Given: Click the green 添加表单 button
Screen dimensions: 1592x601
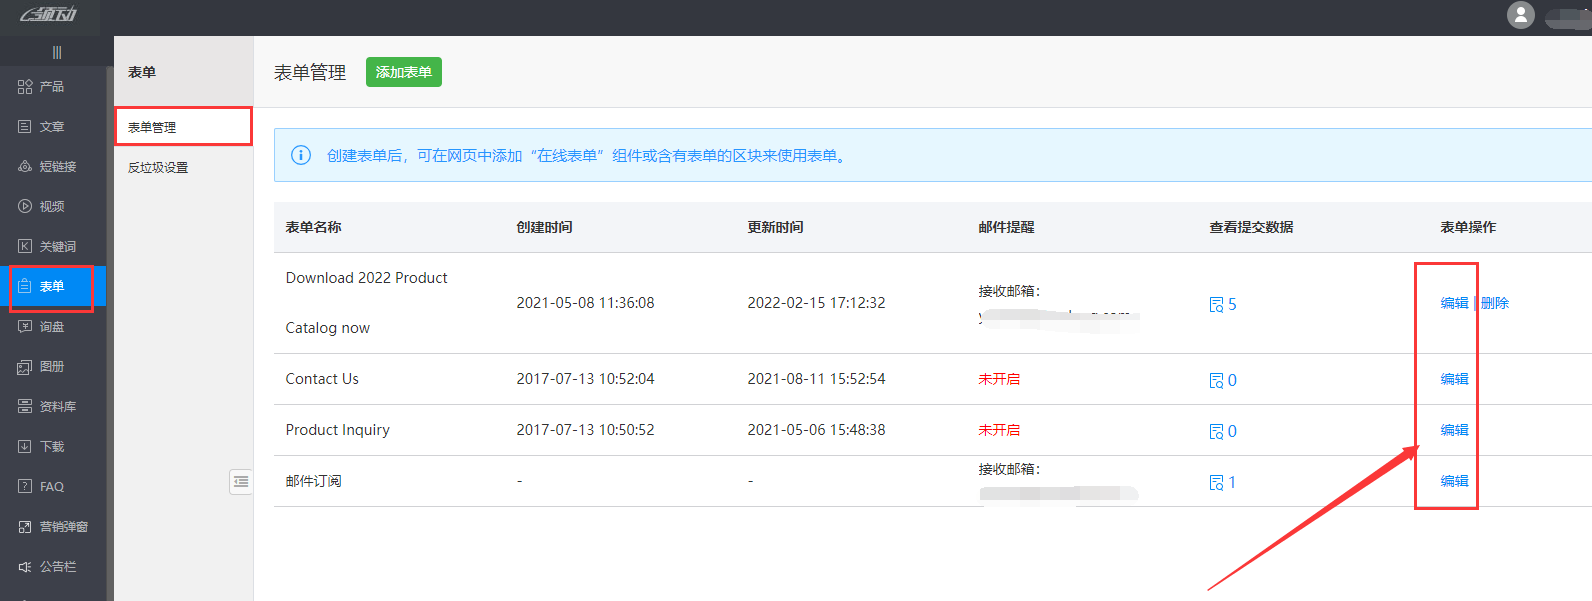Looking at the screenshot, I should pyautogui.click(x=403, y=72).
